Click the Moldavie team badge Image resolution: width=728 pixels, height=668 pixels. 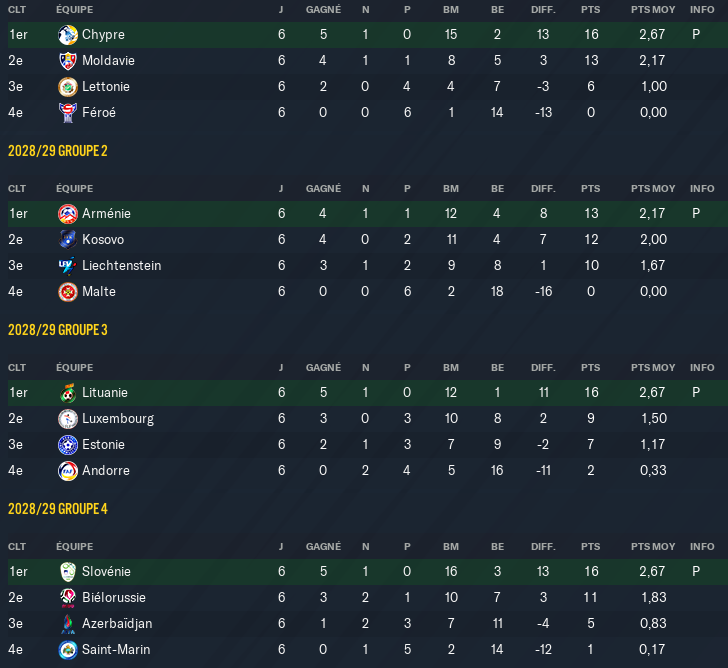[x=68, y=61]
